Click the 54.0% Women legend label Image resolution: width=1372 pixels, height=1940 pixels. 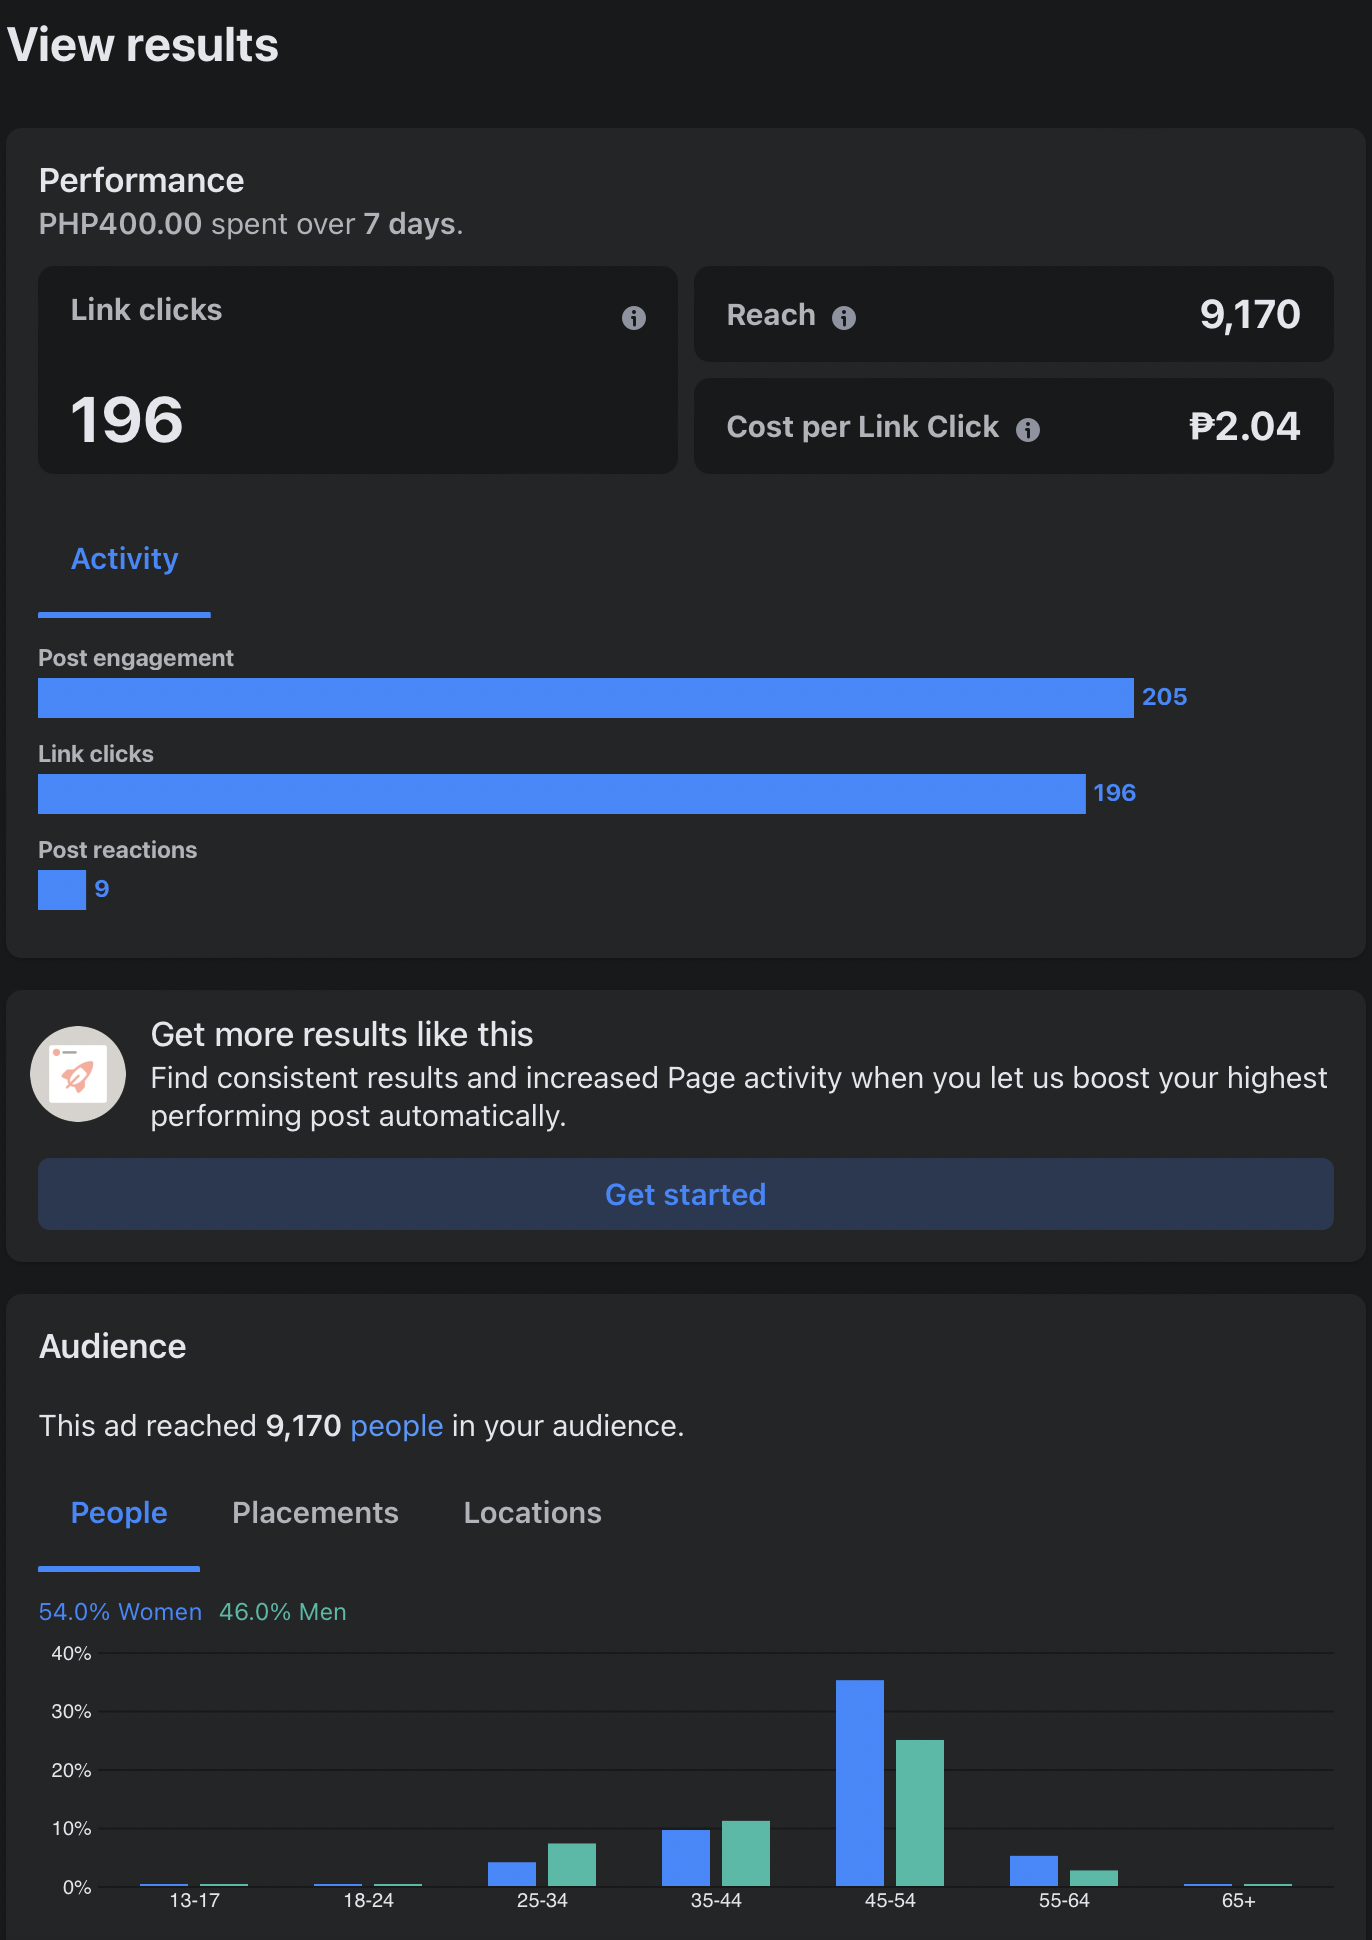click(x=120, y=1612)
